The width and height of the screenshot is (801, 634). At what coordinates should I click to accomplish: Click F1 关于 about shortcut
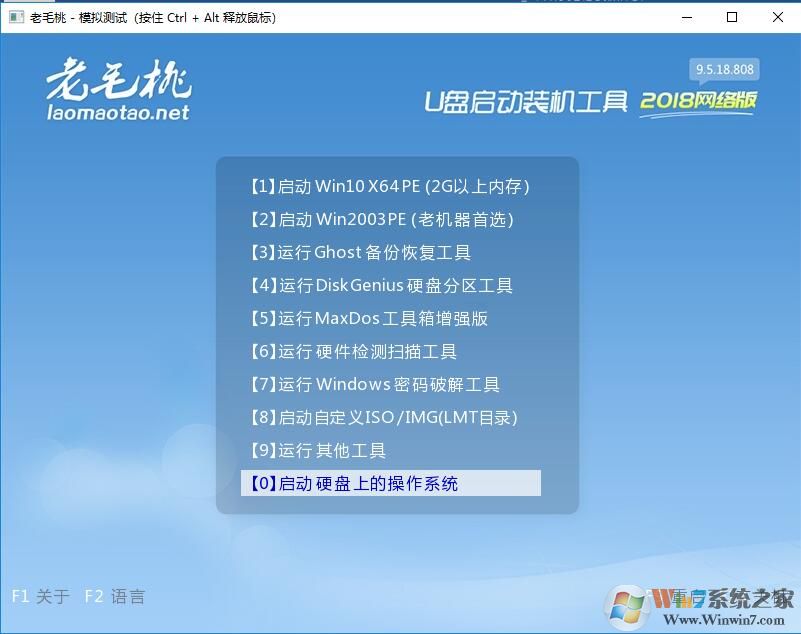click(40, 596)
